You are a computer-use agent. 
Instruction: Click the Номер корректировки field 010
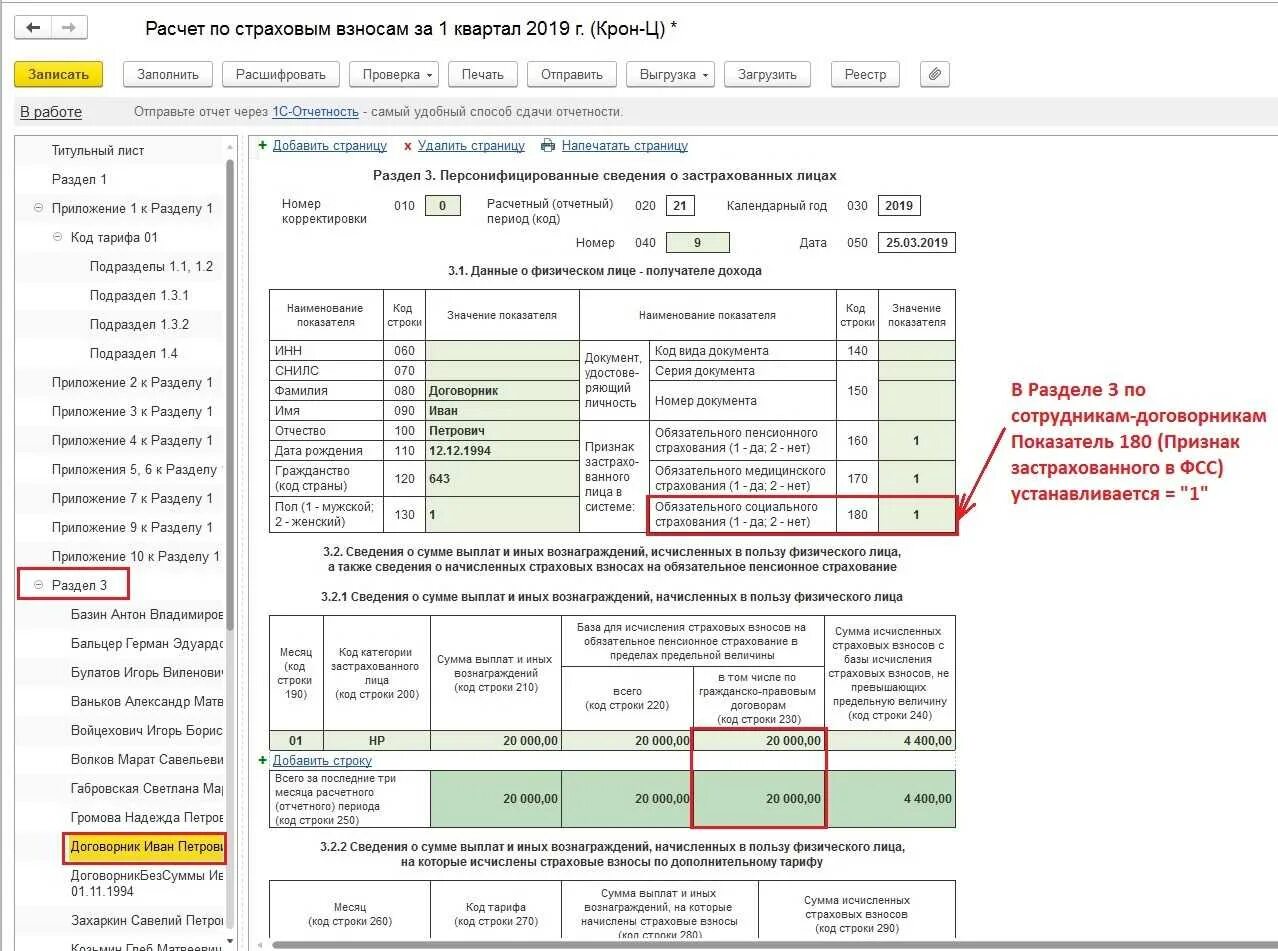443,206
